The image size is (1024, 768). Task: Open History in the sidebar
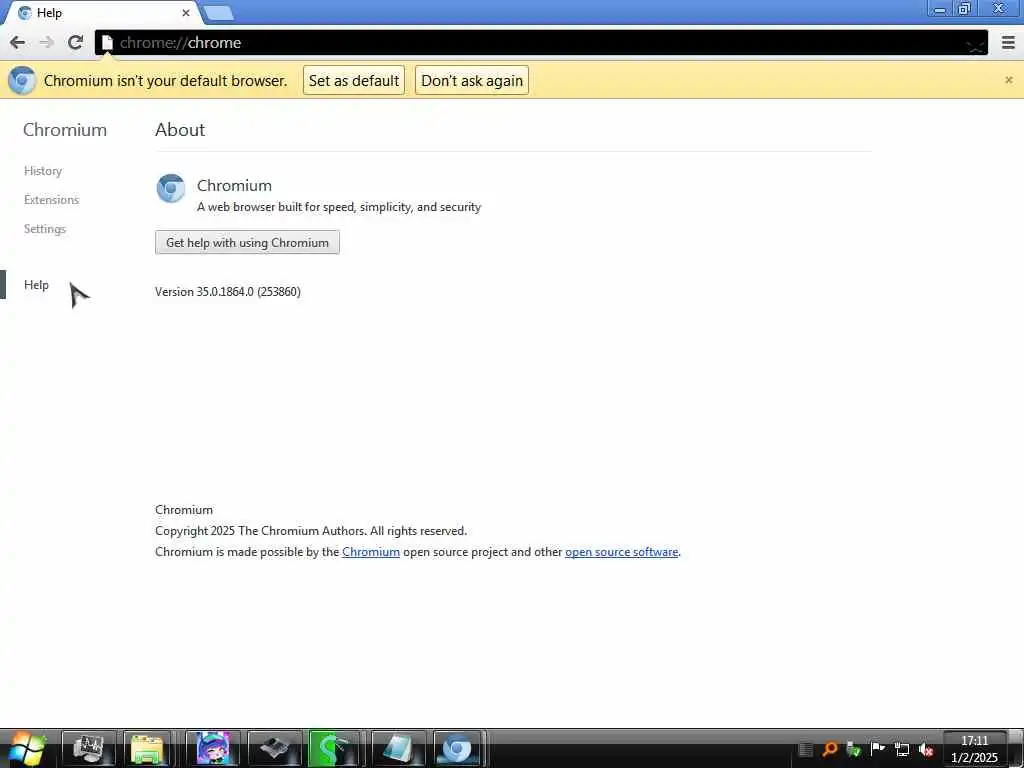coord(43,171)
